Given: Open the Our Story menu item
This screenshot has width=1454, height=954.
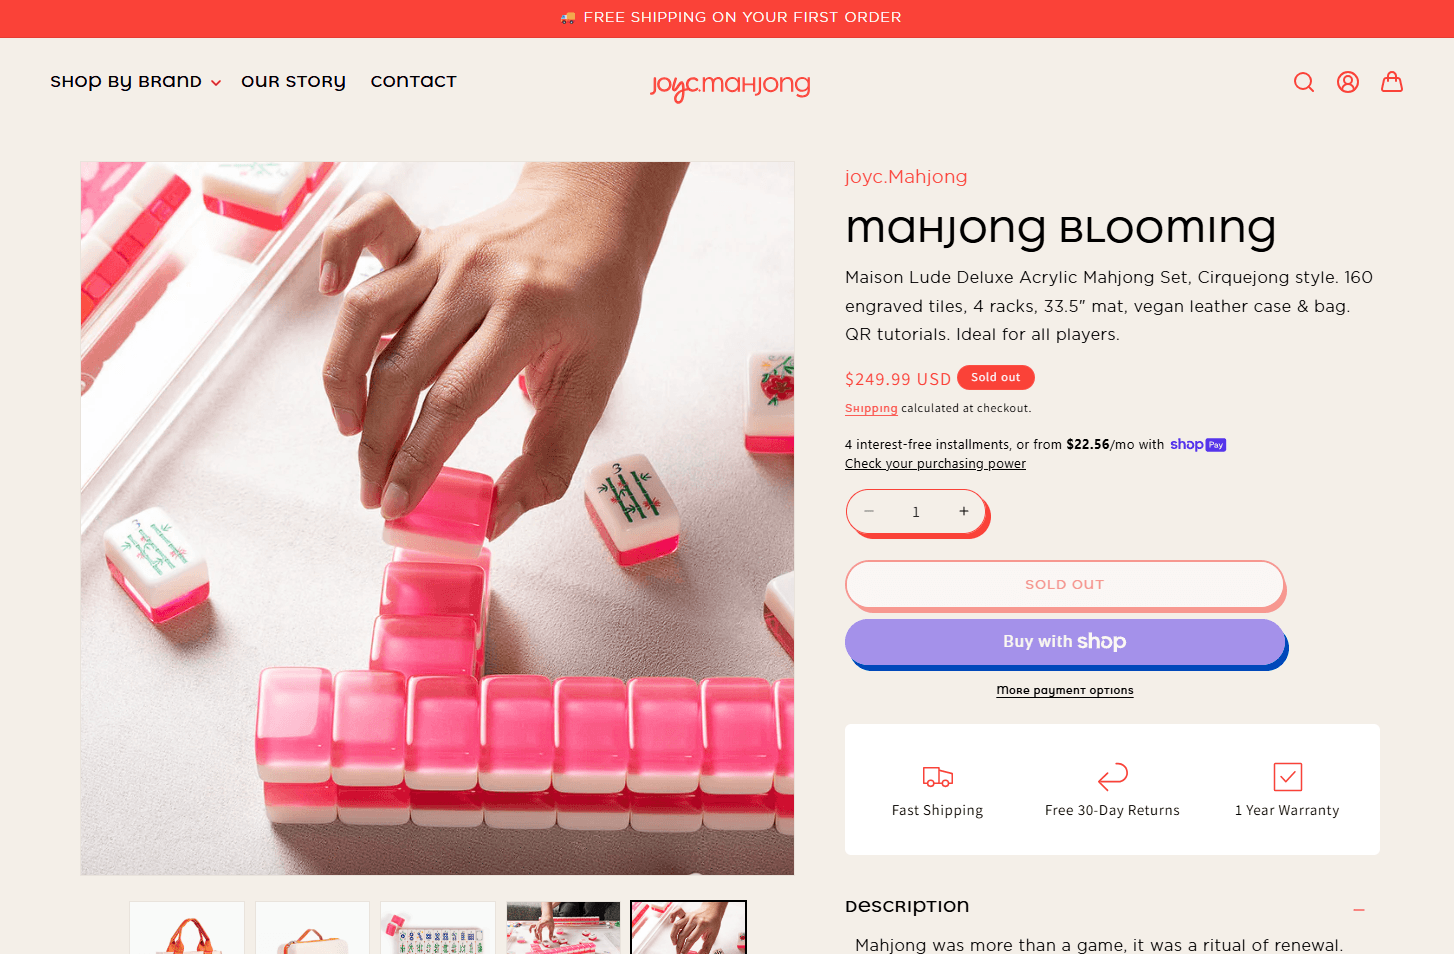Looking at the screenshot, I should 293,82.
